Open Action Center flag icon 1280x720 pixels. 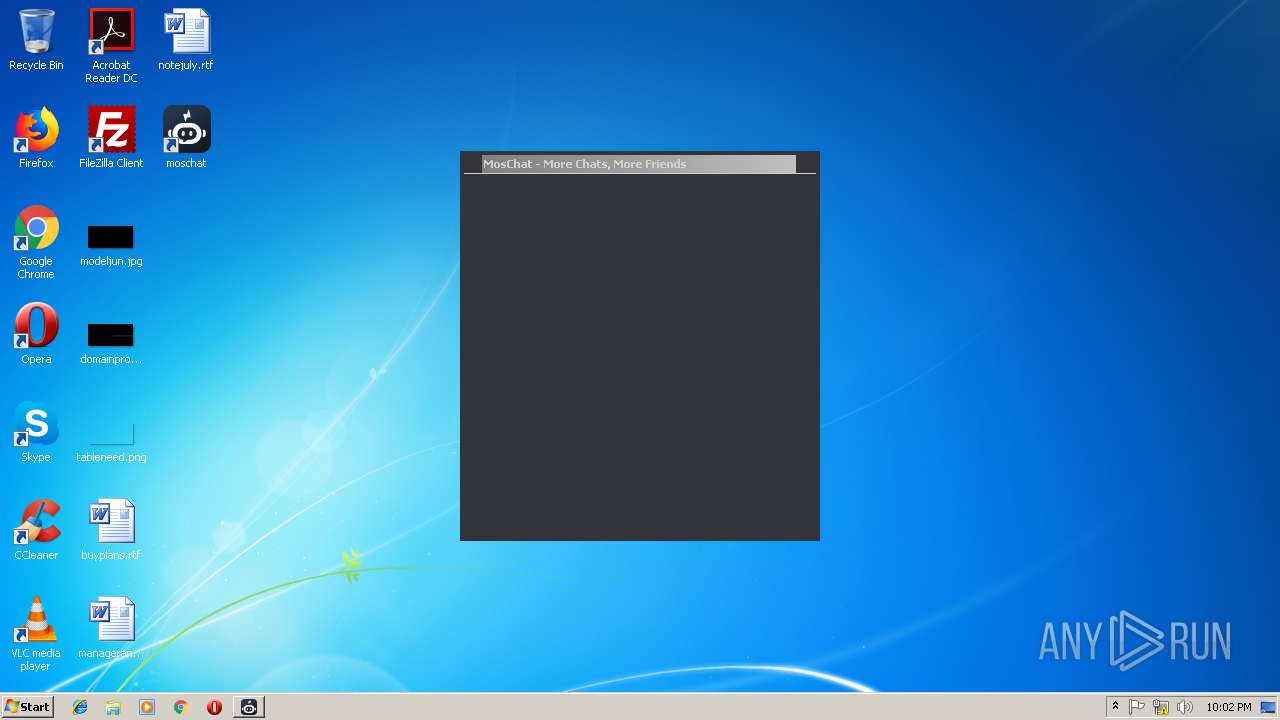pos(1137,707)
